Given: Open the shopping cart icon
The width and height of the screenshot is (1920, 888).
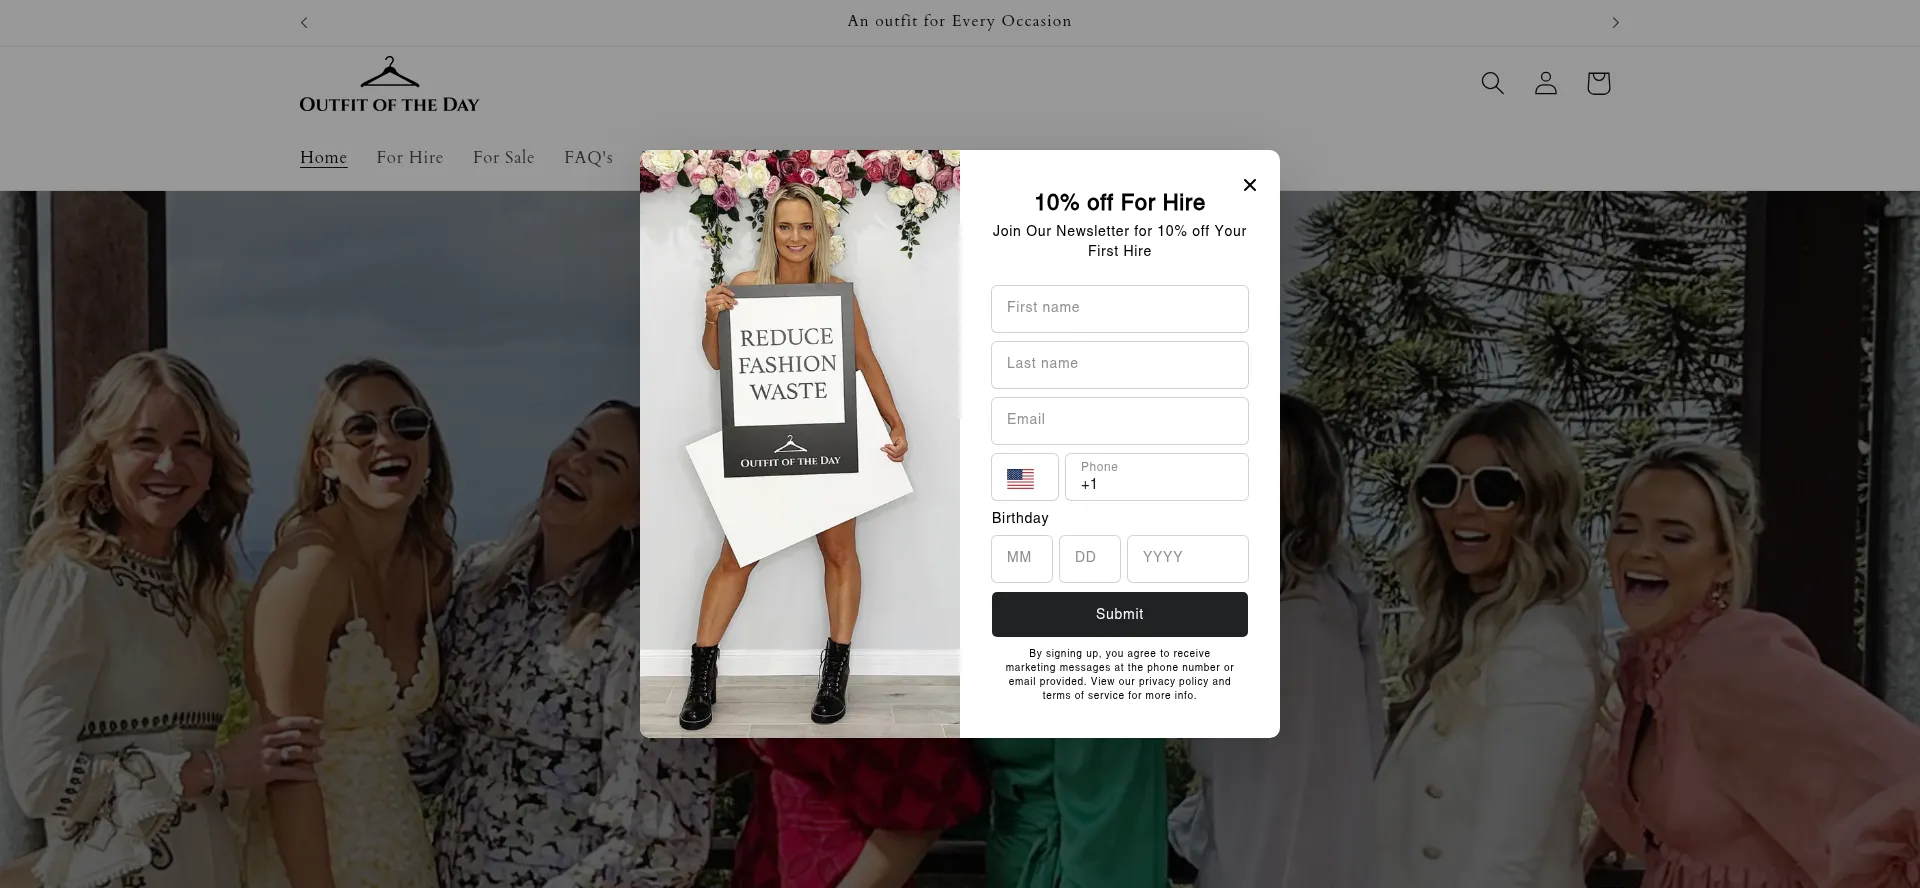Looking at the screenshot, I should click(x=1598, y=83).
